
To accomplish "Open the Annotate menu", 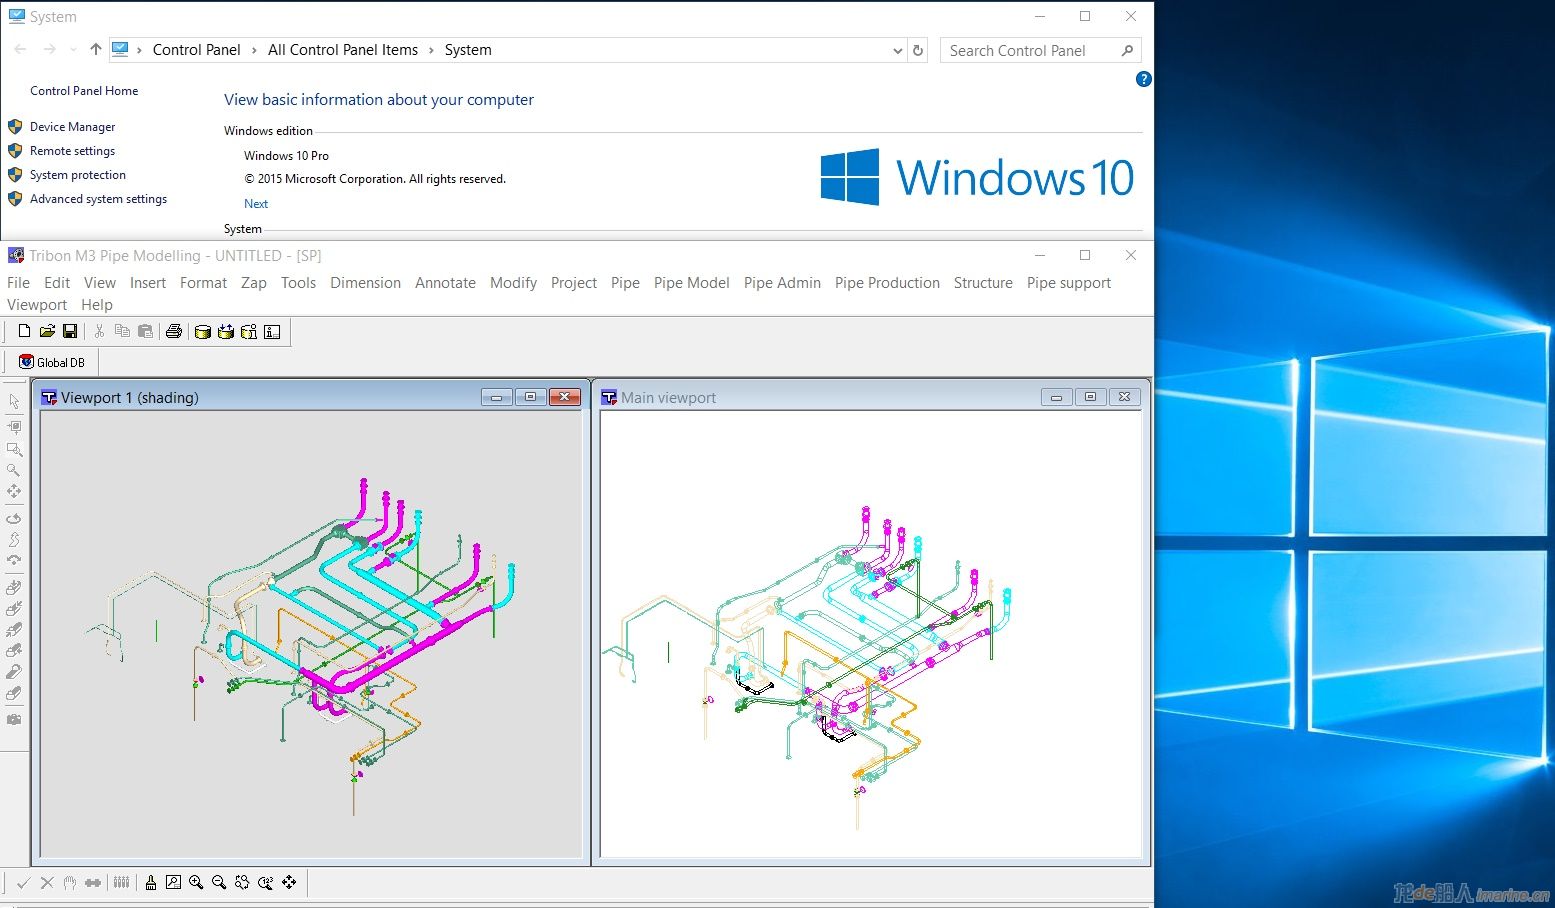I will click(445, 283).
